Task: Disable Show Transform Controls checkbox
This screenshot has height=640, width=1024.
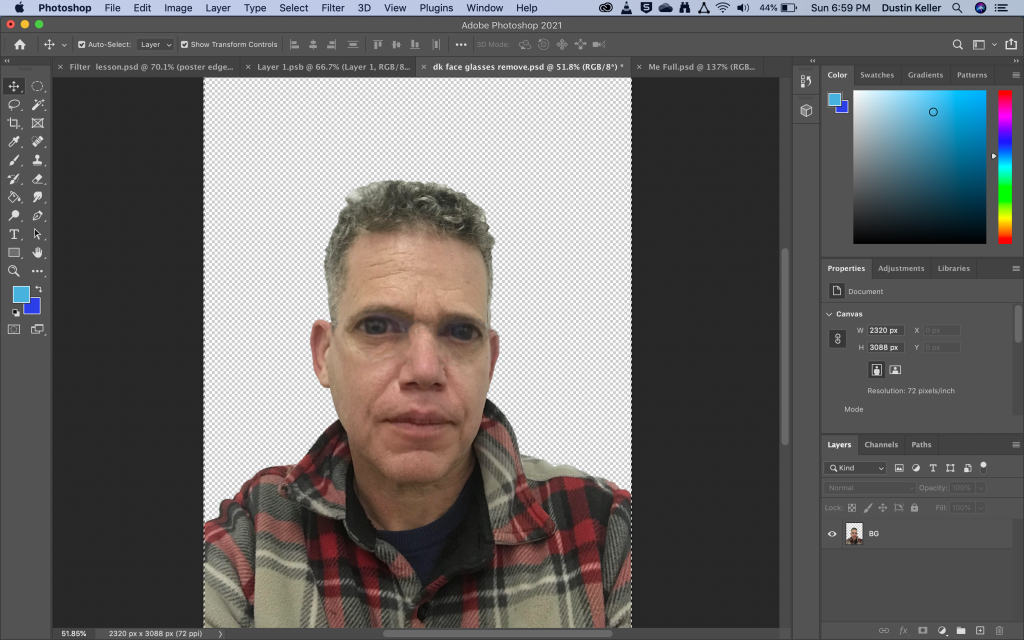Action: [x=184, y=45]
